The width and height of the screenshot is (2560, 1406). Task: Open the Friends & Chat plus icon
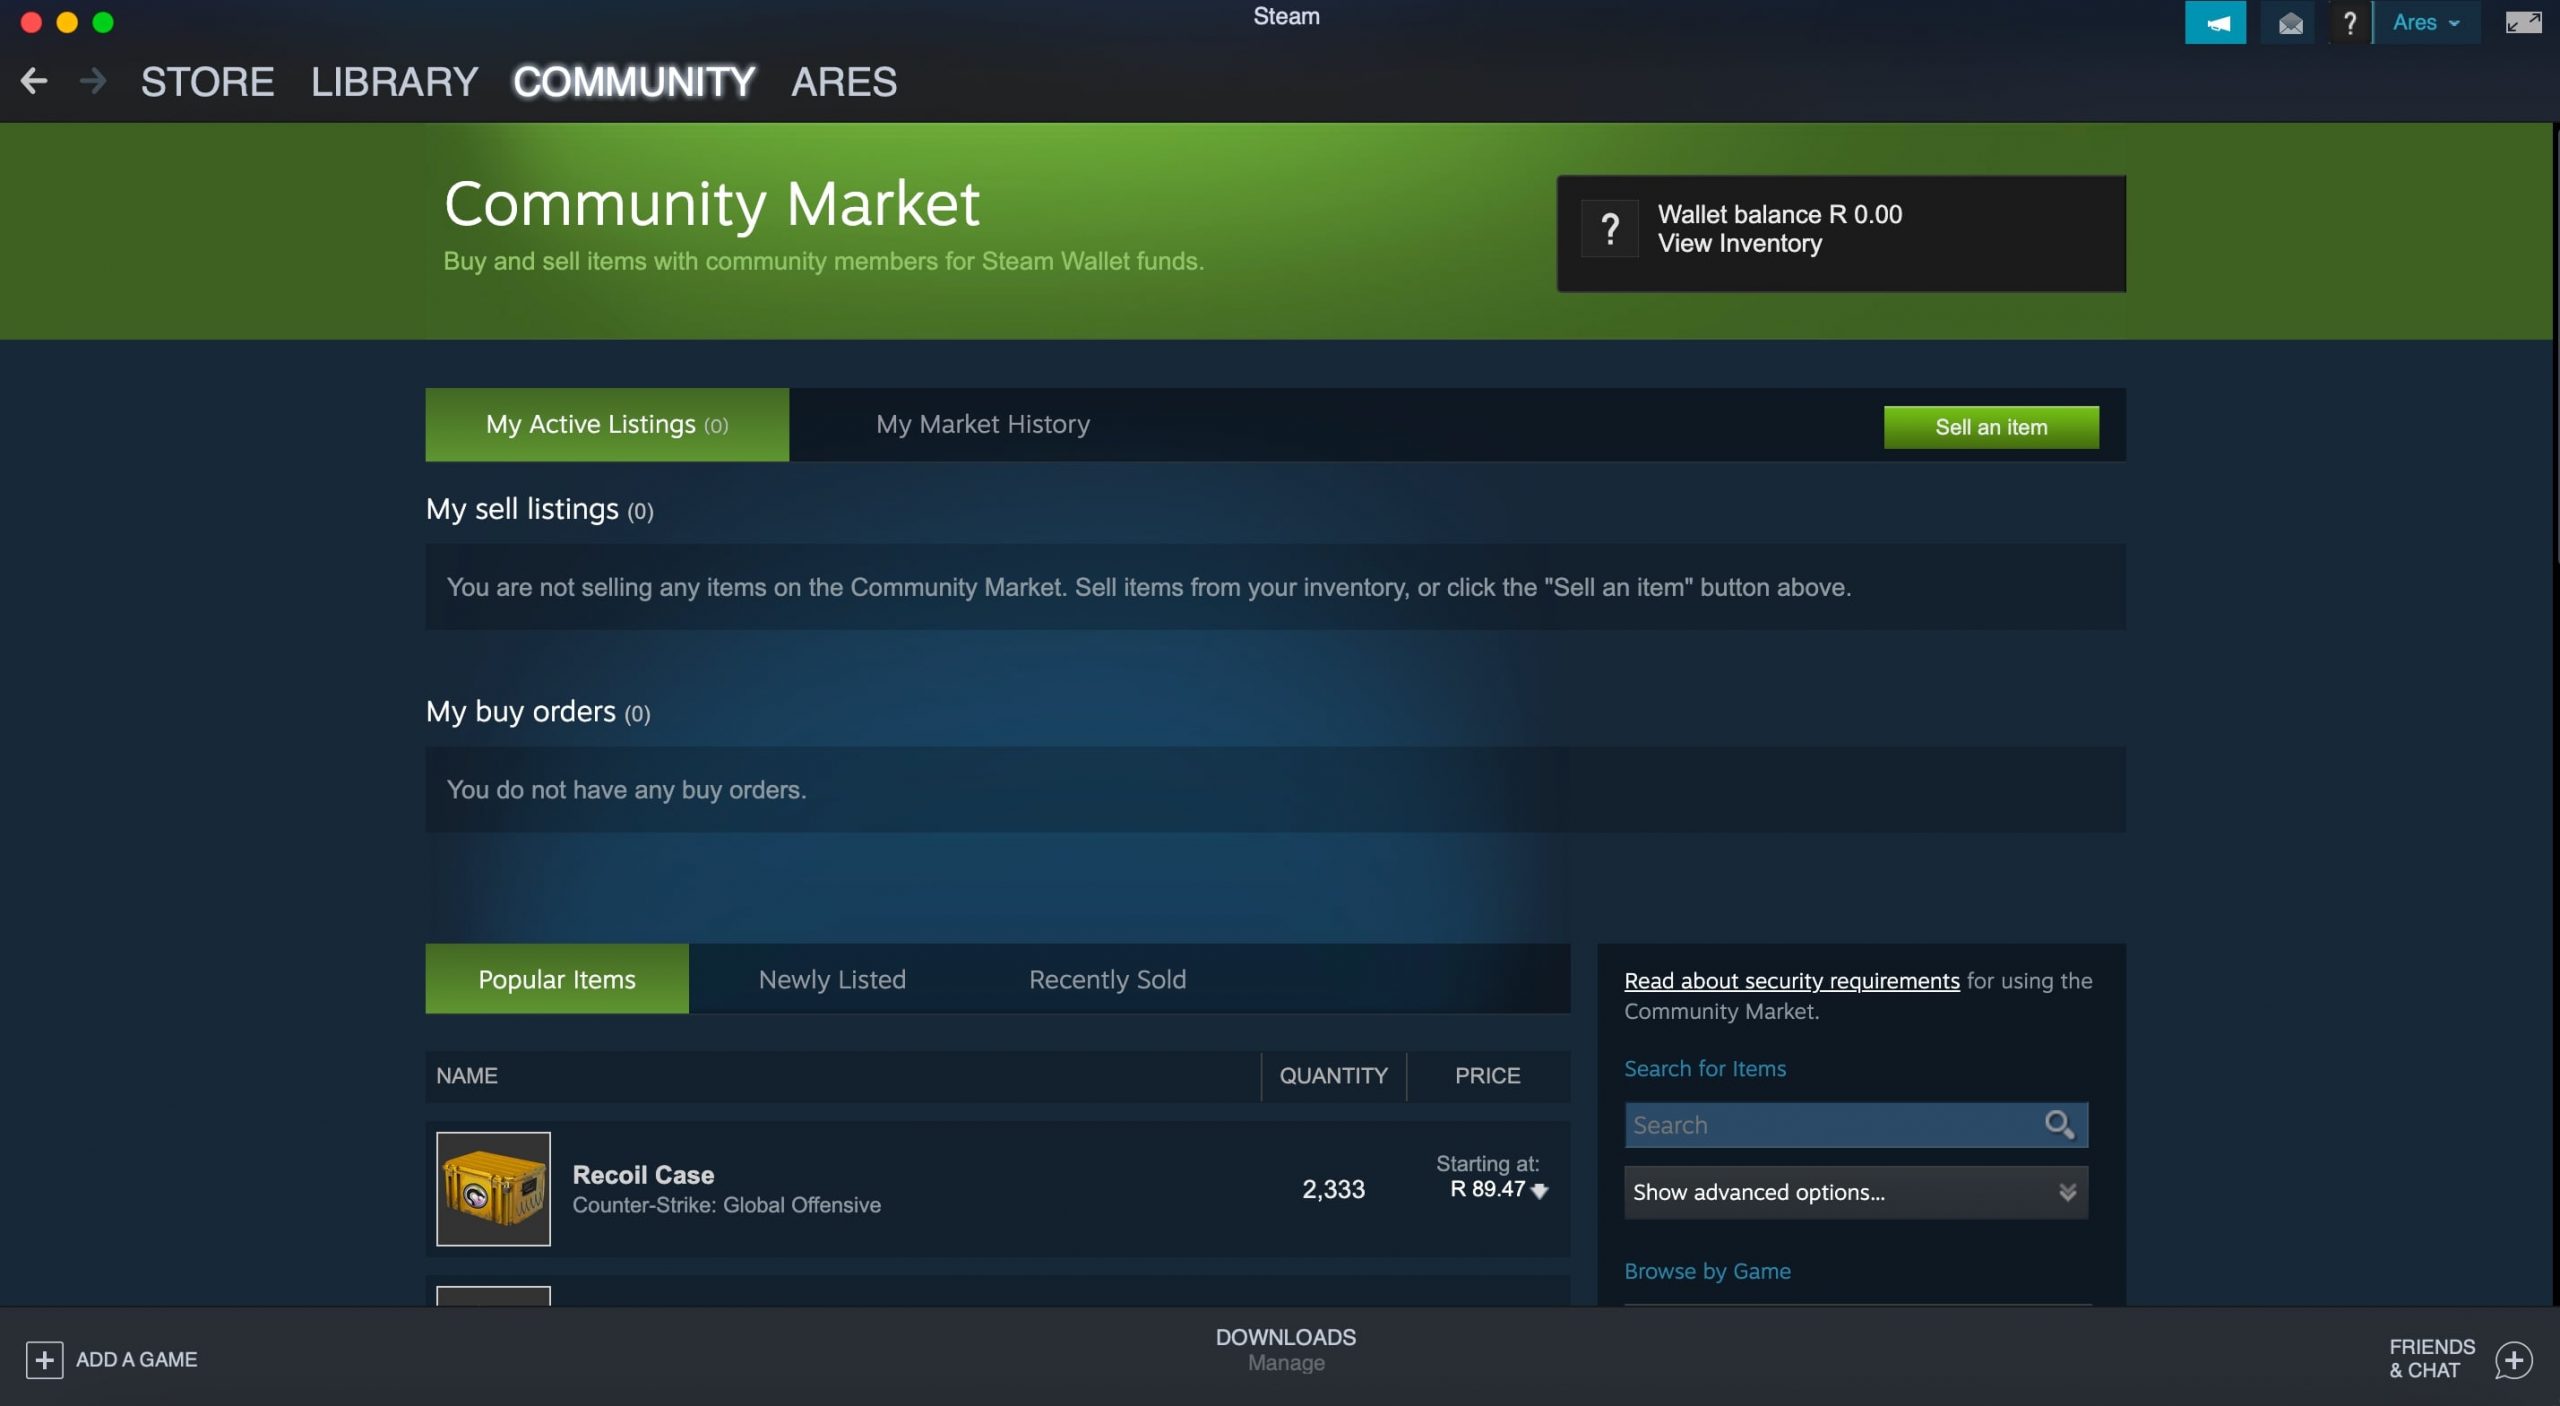2514,1360
